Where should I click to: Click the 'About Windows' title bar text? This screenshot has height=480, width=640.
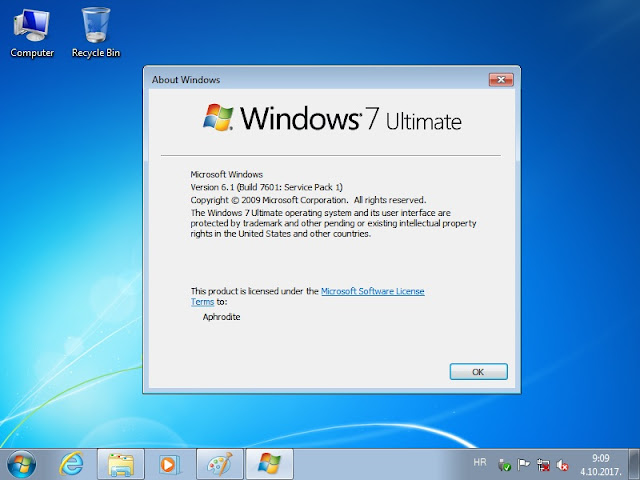[186, 80]
